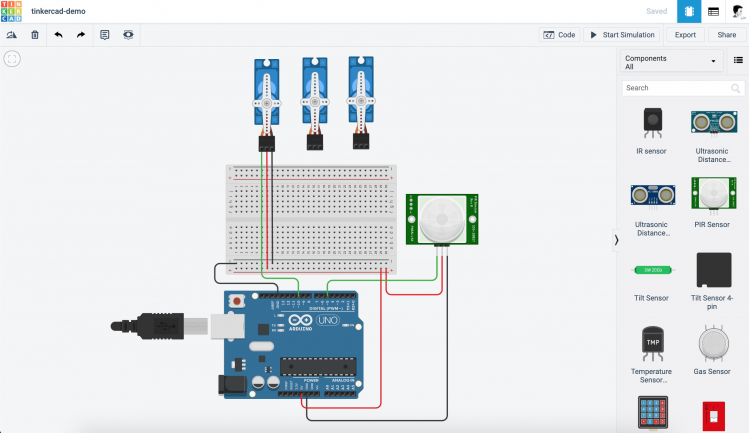Click the Saved status text
Image resolution: width=749 pixels, height=433 pixels.
click(656, 11)
